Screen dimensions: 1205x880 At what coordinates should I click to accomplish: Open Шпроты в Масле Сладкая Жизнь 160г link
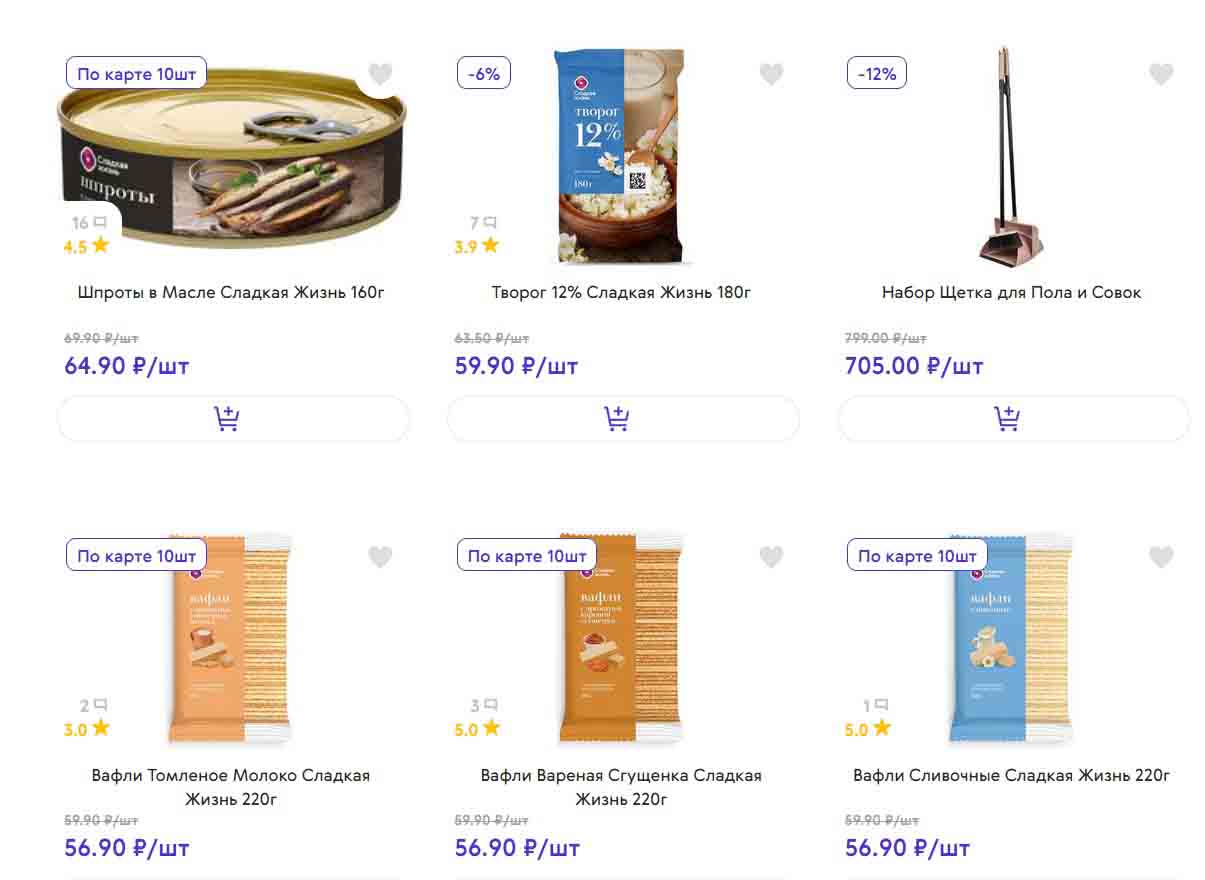point(231,293)
